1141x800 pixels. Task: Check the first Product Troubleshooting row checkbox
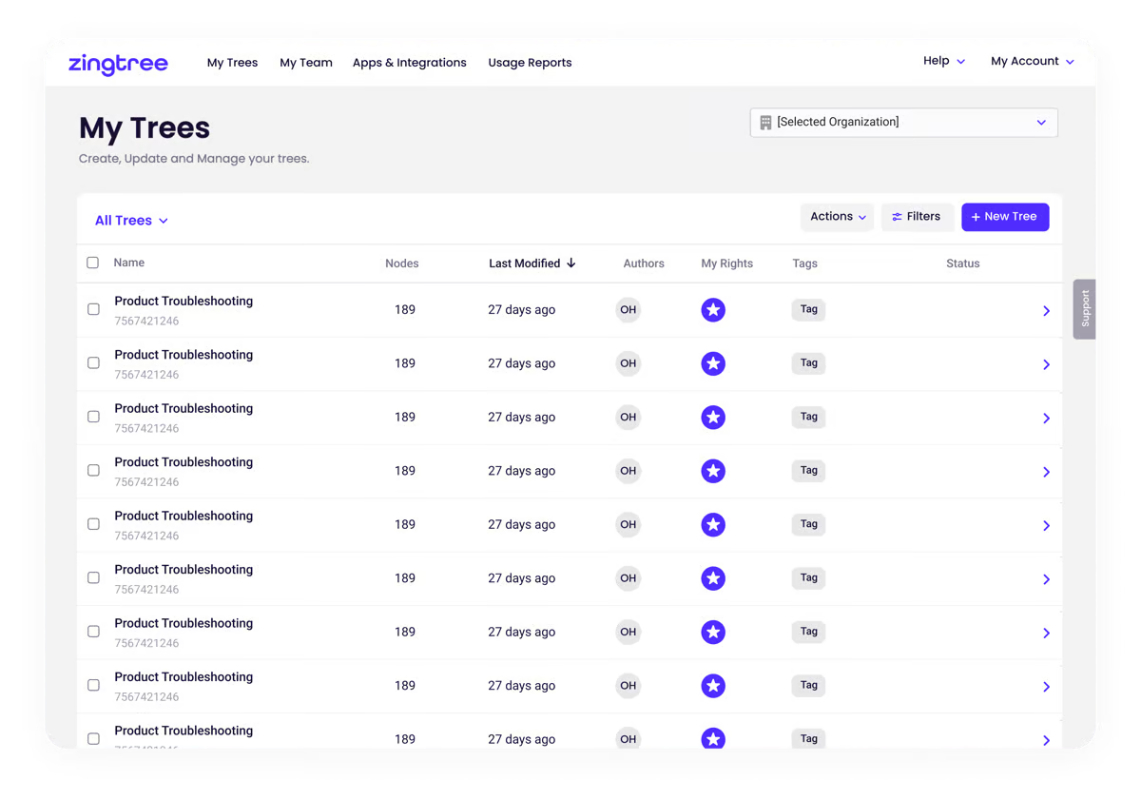[93, 309]
